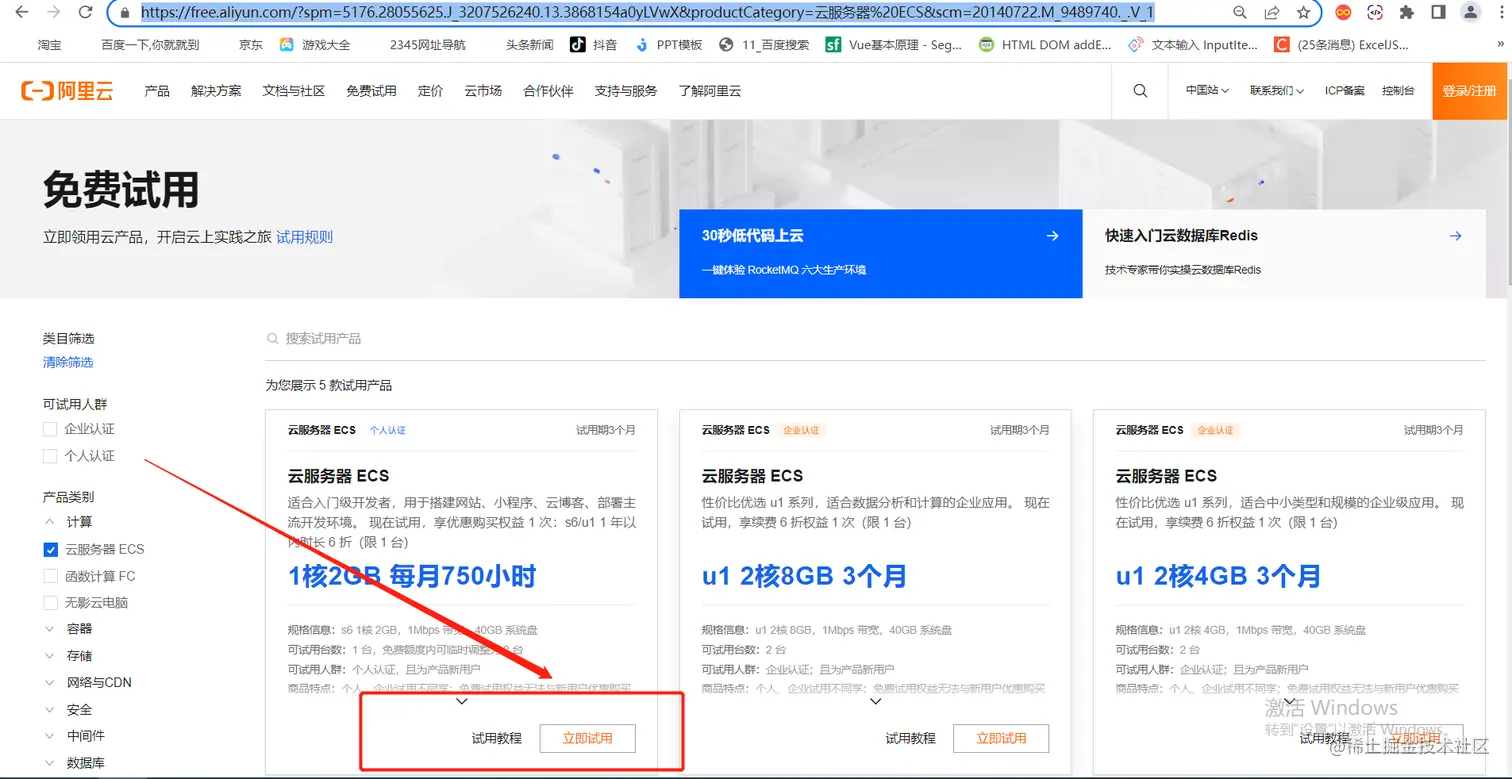Click the arrow on 30秒低代码上云 banner
The width and height of the screenshot is (1512, 779).
point(1052,236)
